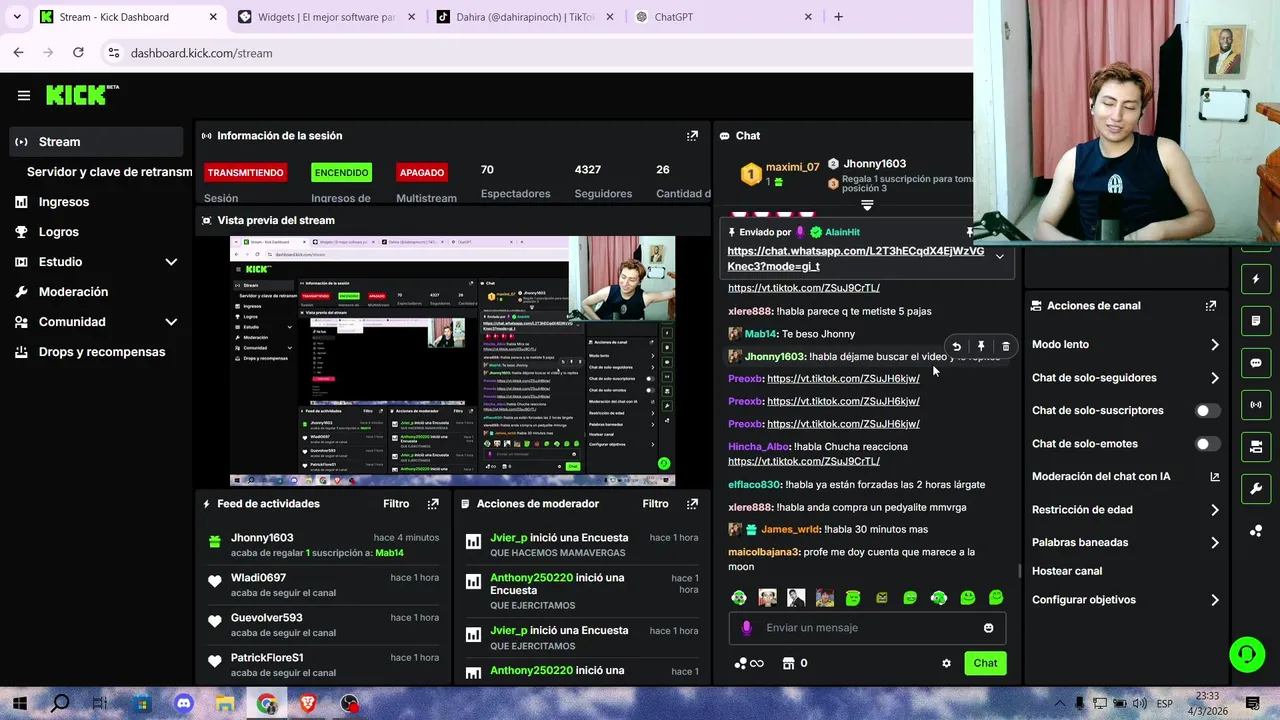
Task: Click username Mab14 in chat
Action: point(760,334)
